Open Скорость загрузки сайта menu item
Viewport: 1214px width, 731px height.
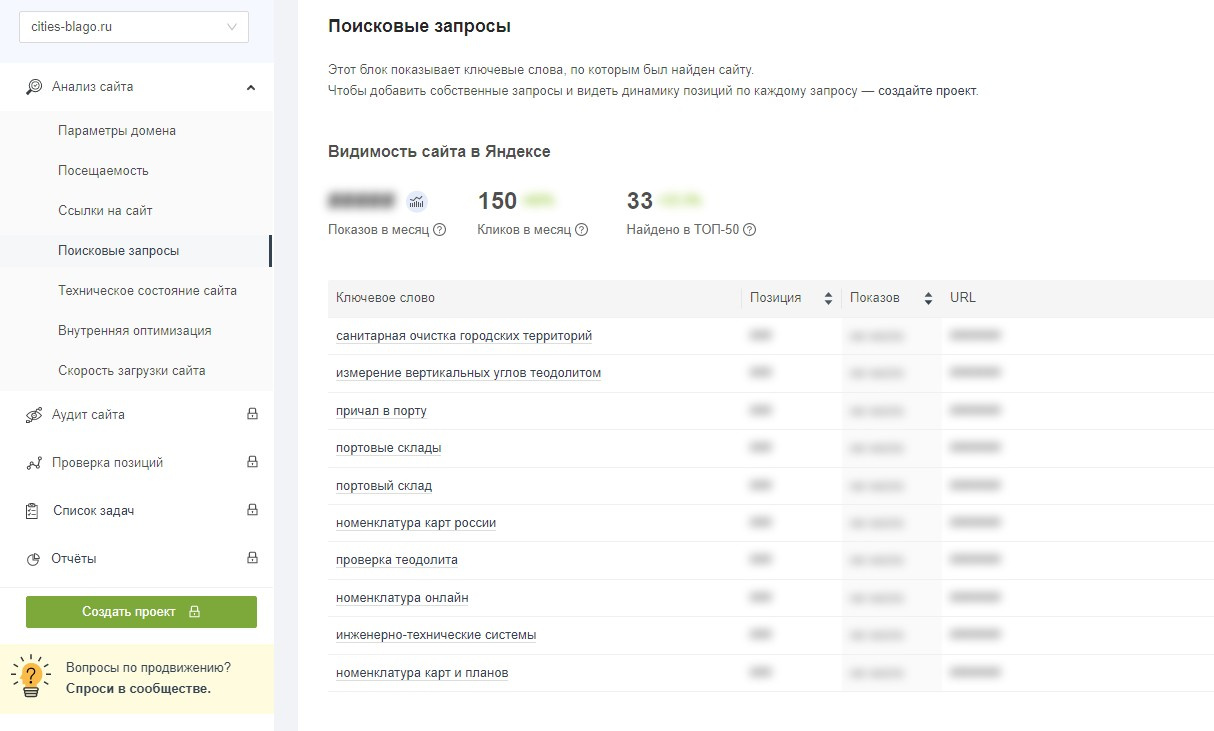(x=132, y=371)
